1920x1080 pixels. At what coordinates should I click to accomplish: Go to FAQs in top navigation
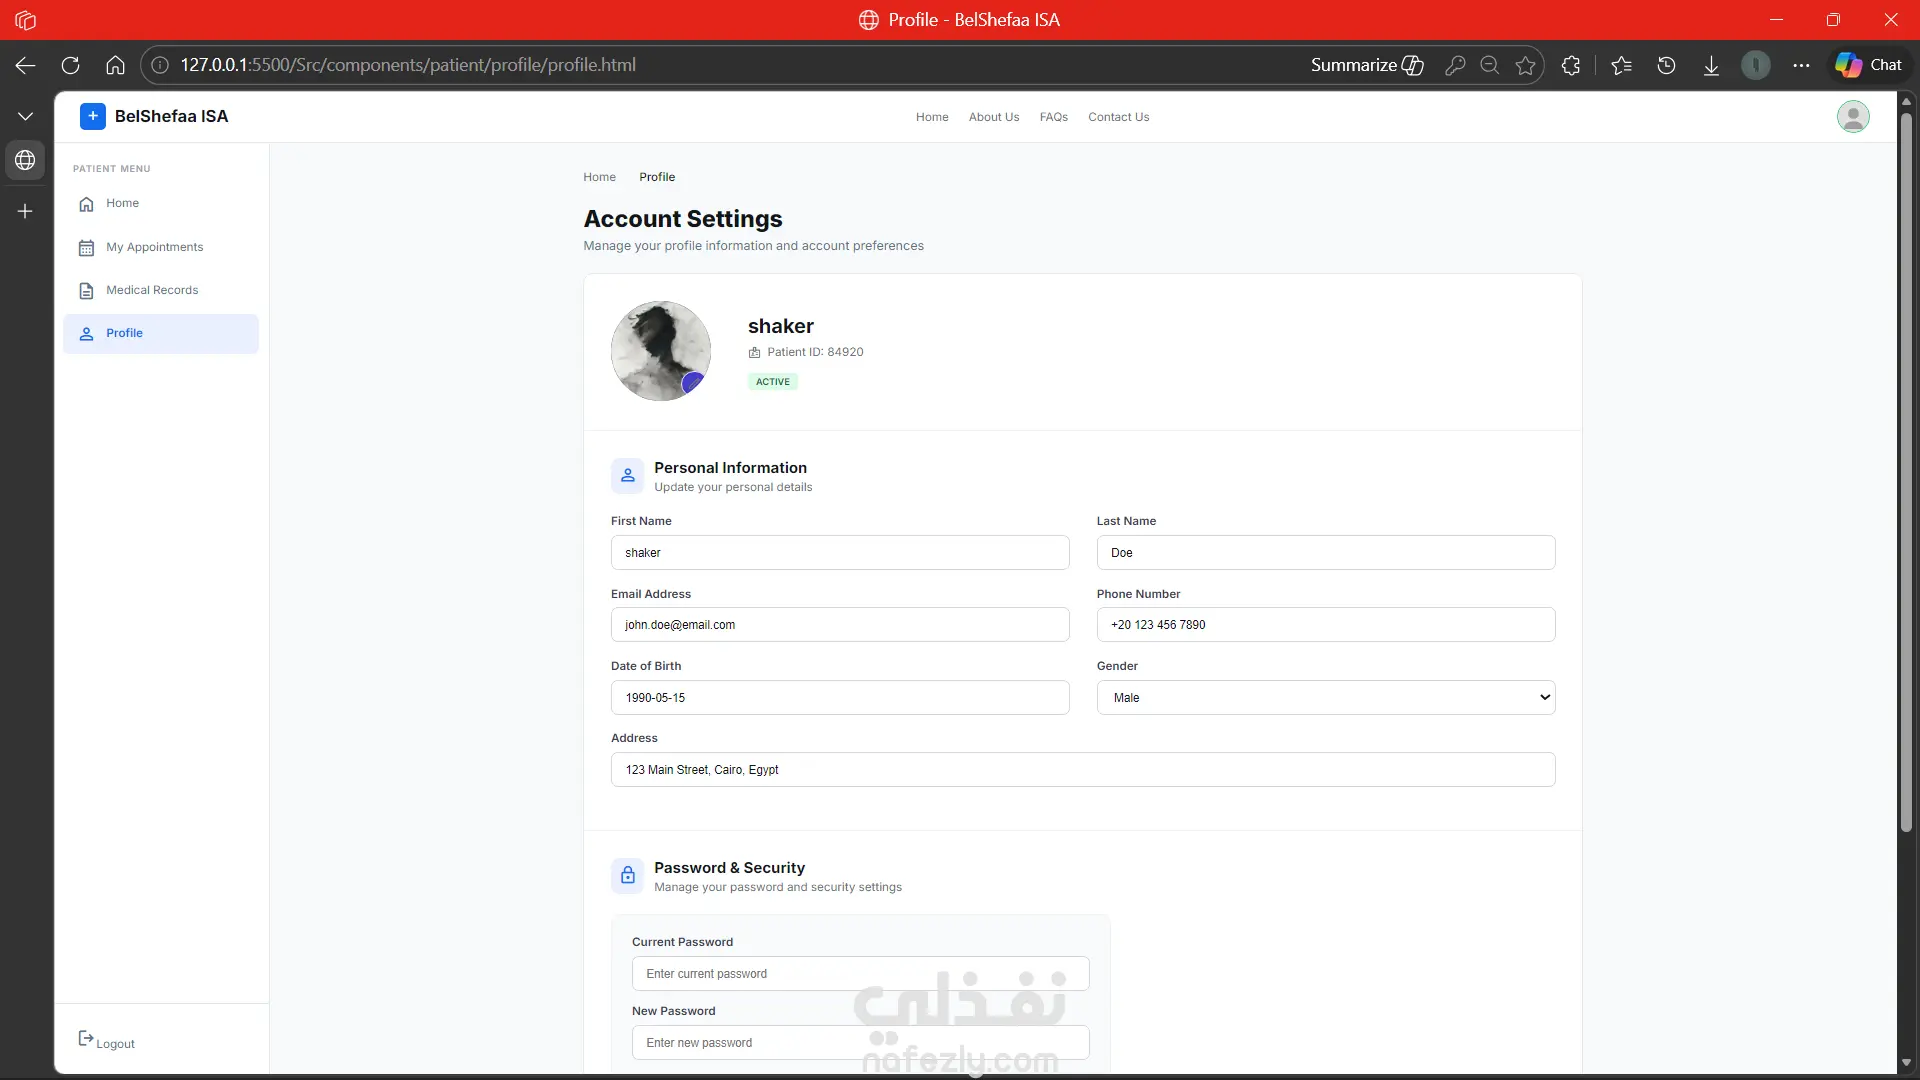click(x=1053, y=117)
